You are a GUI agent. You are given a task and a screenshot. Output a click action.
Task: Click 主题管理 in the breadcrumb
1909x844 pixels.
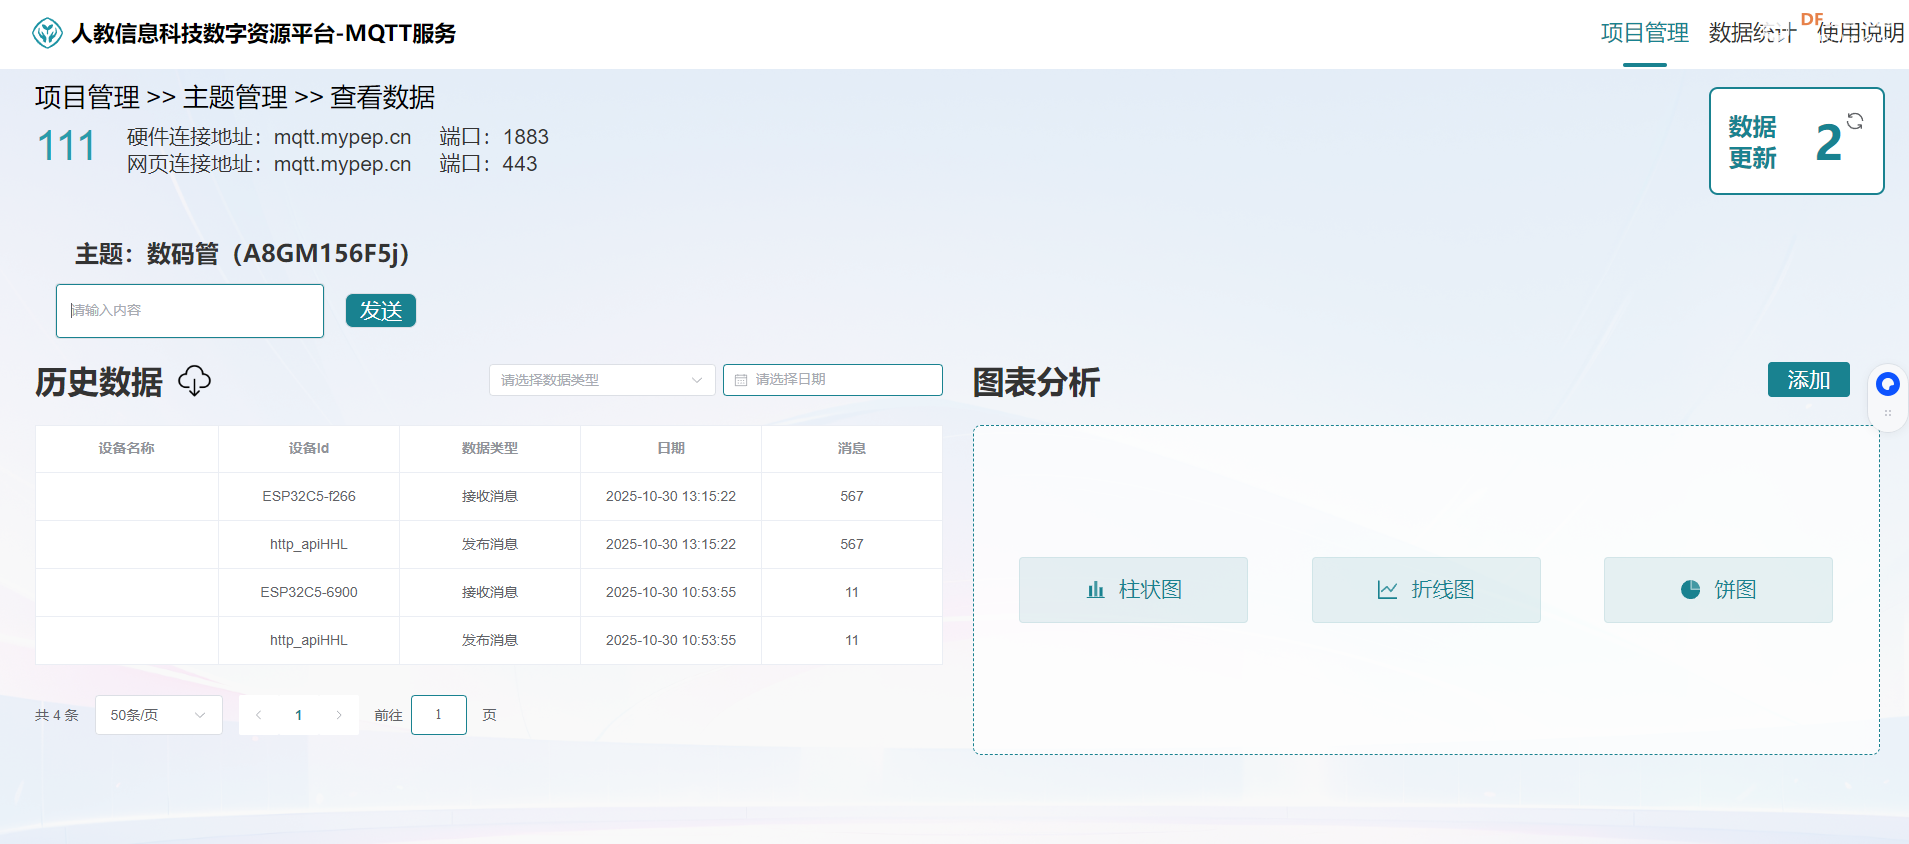coord(235,97)
